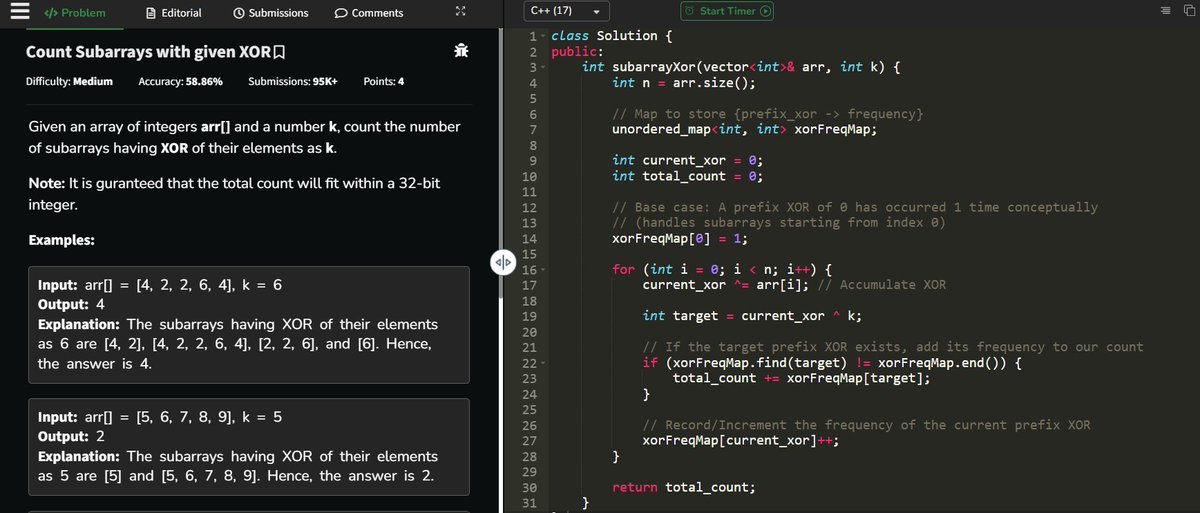The height and width of the screenshot is (513, 1200).
Task: Click the second example 'Output: 2' line
Action: tap(71, 436)
